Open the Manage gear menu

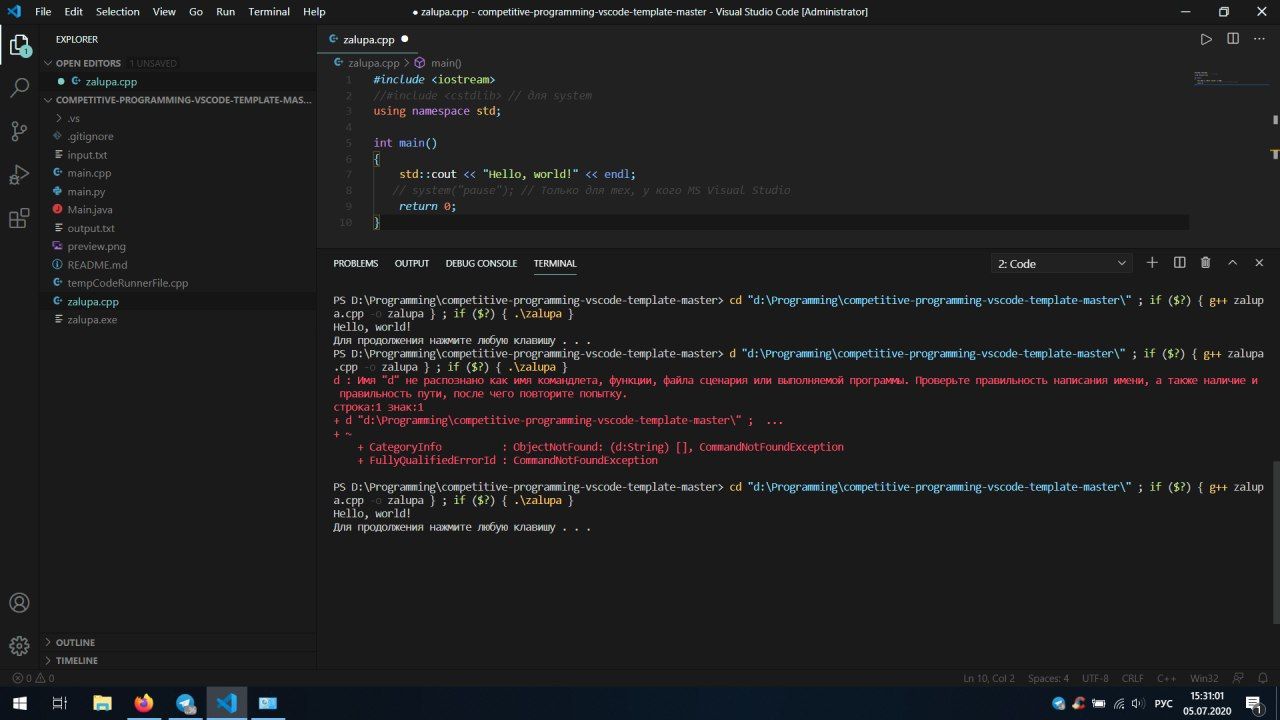(x=19, y=646)
